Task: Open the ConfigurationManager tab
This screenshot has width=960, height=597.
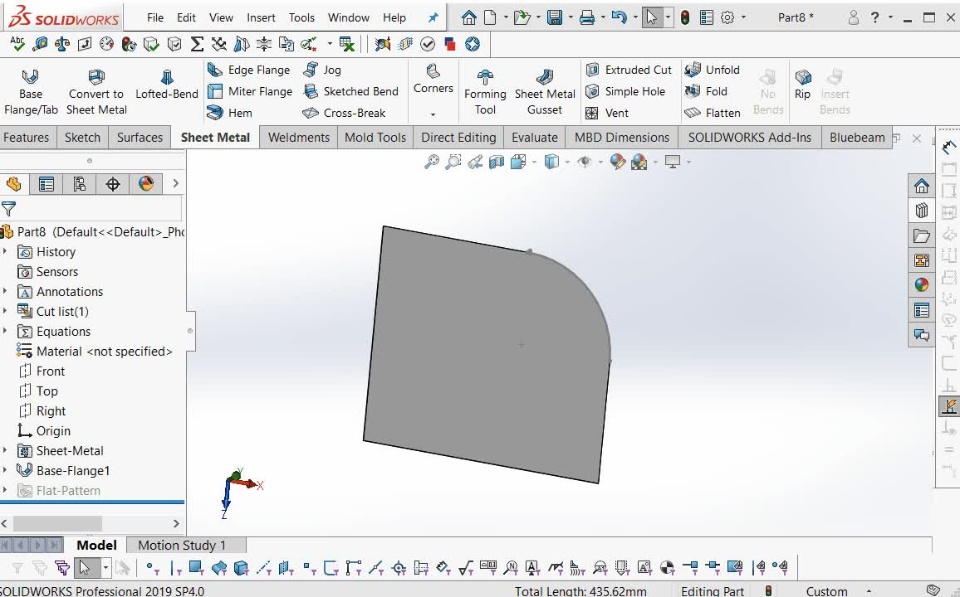Action: click(80, 184)
